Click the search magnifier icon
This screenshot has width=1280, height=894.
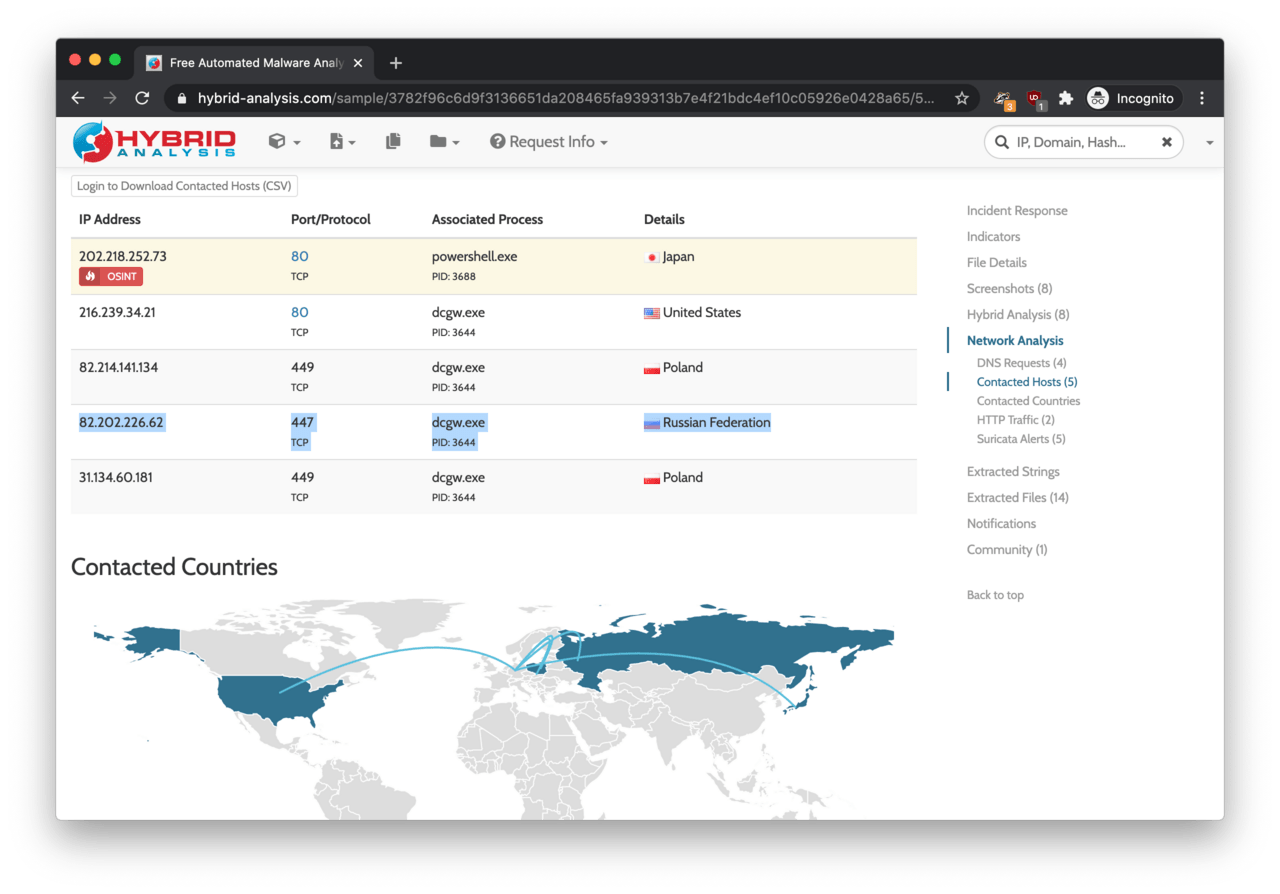tap(1001, 142)
